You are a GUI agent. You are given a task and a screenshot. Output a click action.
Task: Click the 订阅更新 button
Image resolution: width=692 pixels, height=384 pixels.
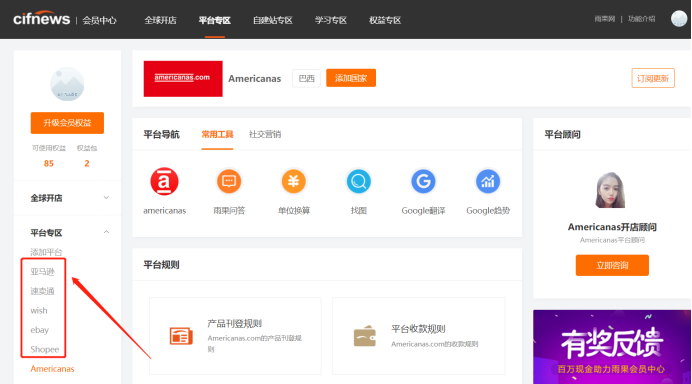[x=653, y=78]
